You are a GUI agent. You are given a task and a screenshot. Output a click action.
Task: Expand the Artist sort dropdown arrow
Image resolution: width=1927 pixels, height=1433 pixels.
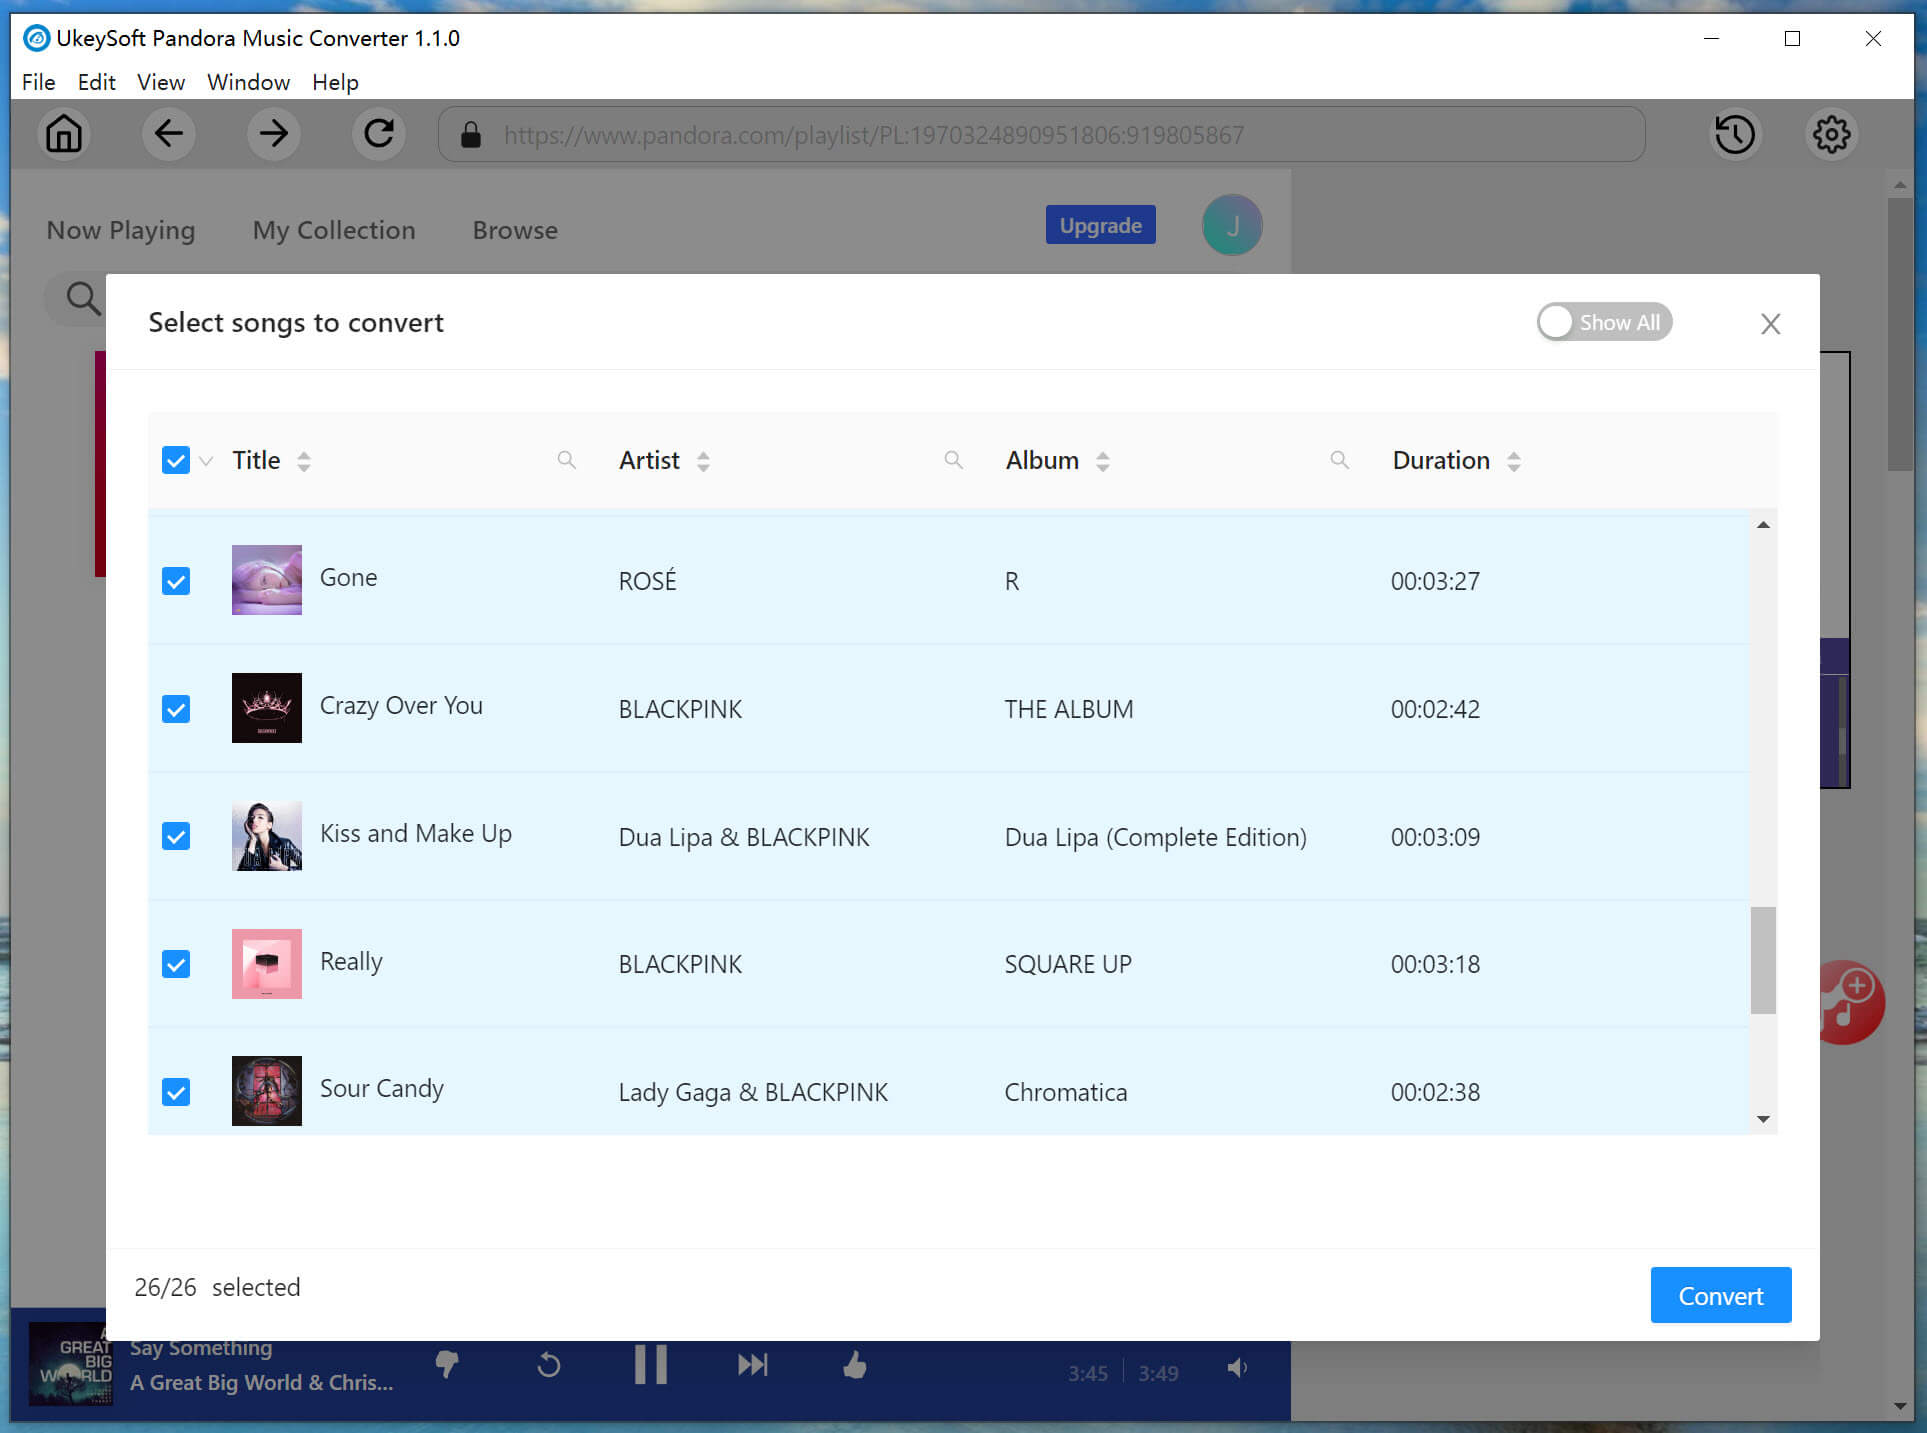click(x=703, y=461)
